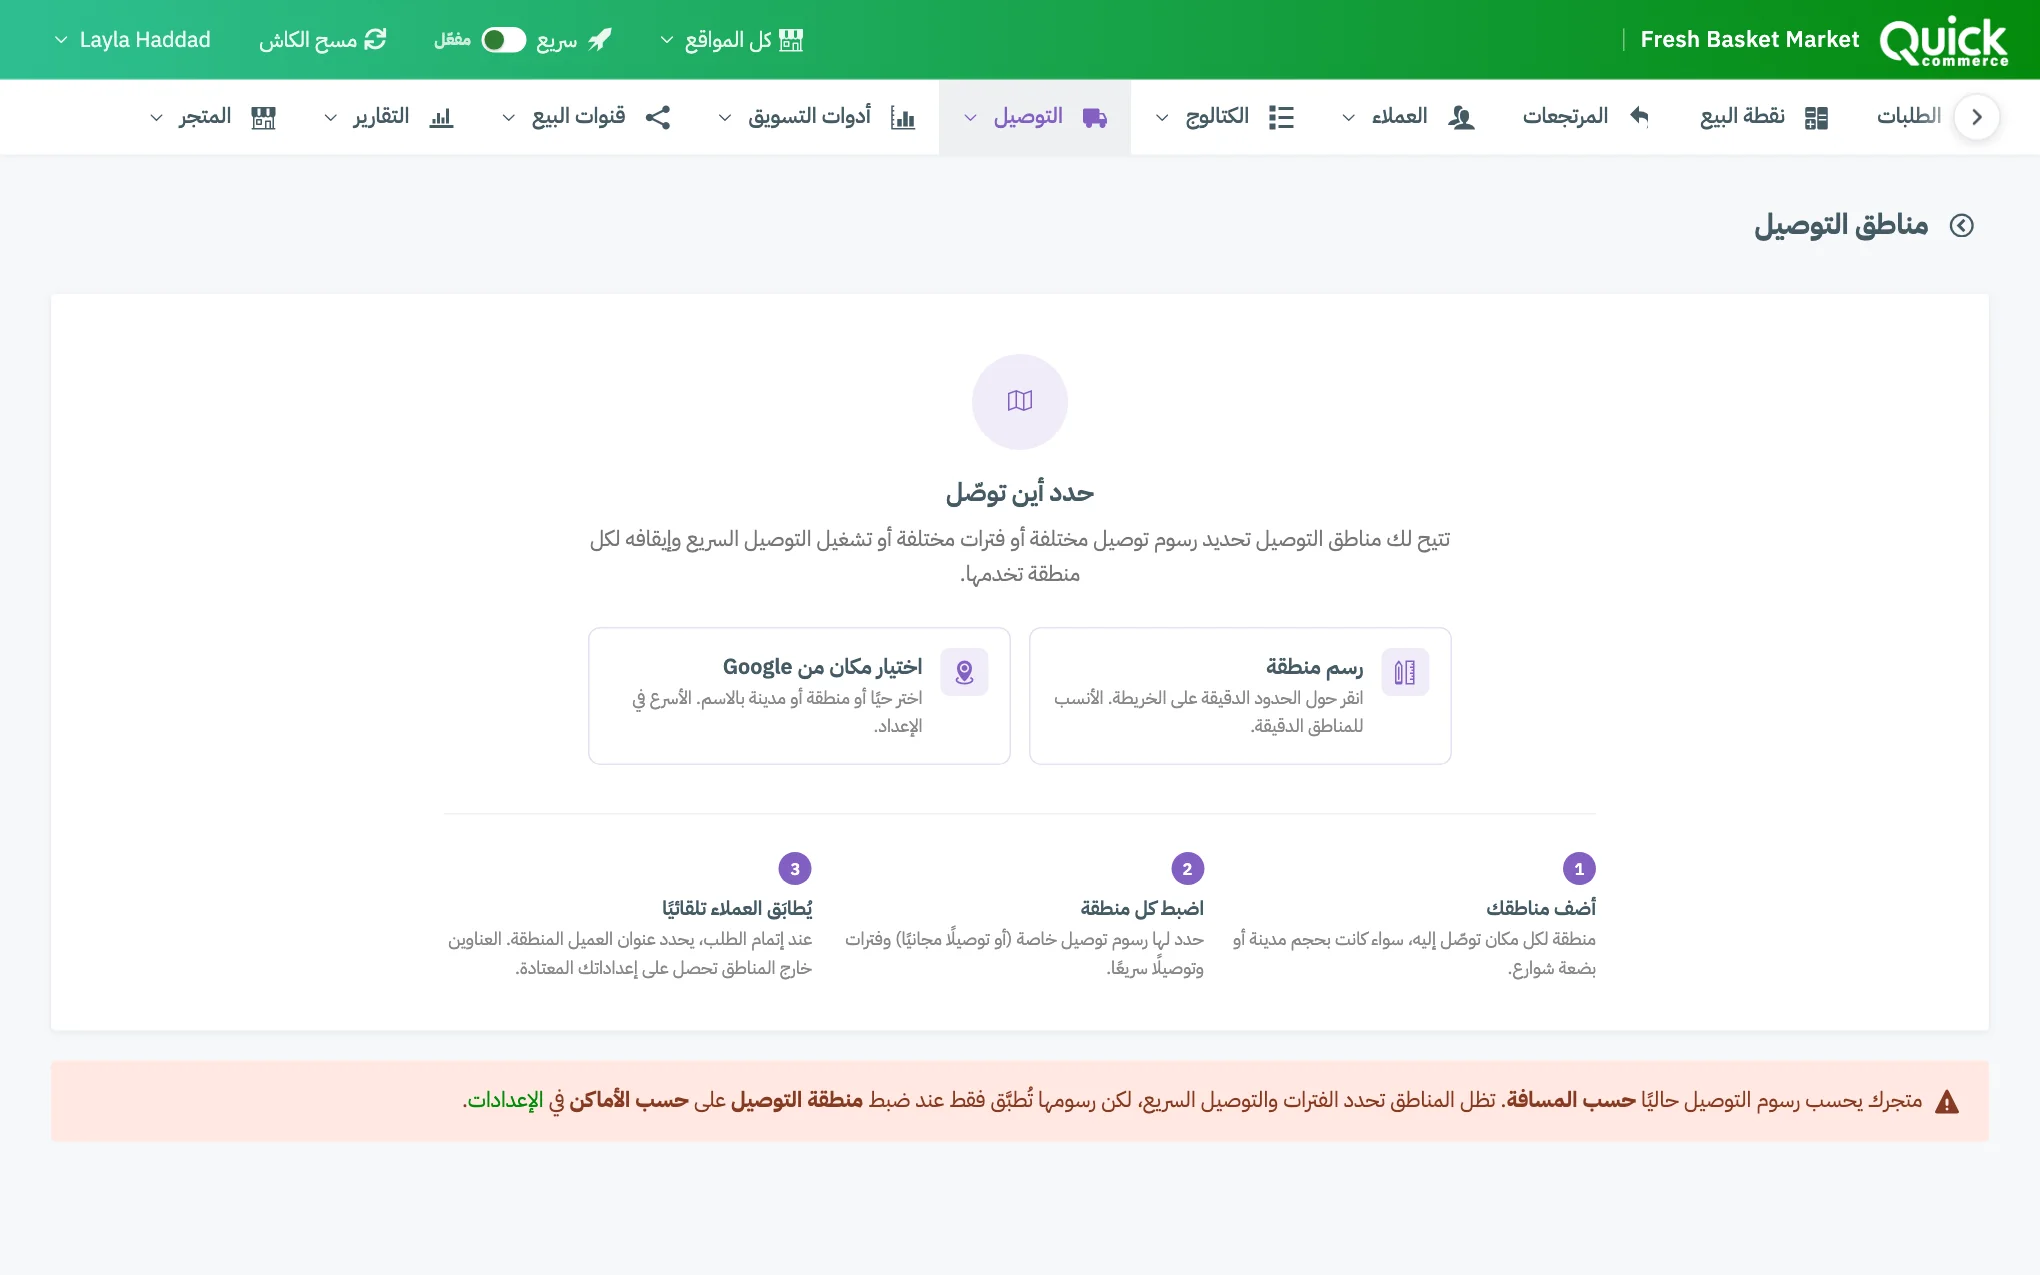Click the الكتالوج list icon
This screenshot has width=2040, height=1275.
(1281, 118)
